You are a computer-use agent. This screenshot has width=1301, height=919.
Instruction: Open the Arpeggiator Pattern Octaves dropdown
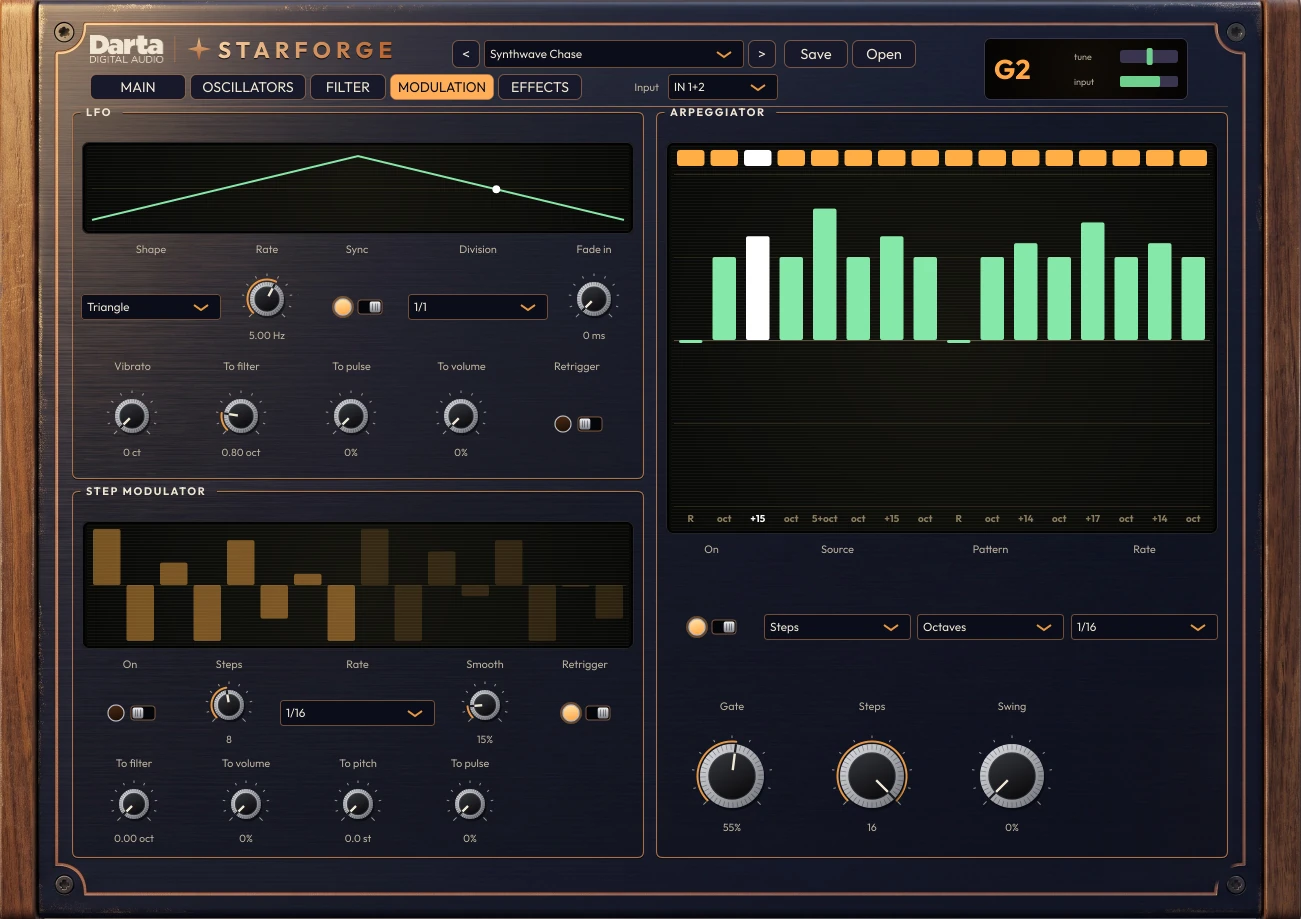click(990, 627)
